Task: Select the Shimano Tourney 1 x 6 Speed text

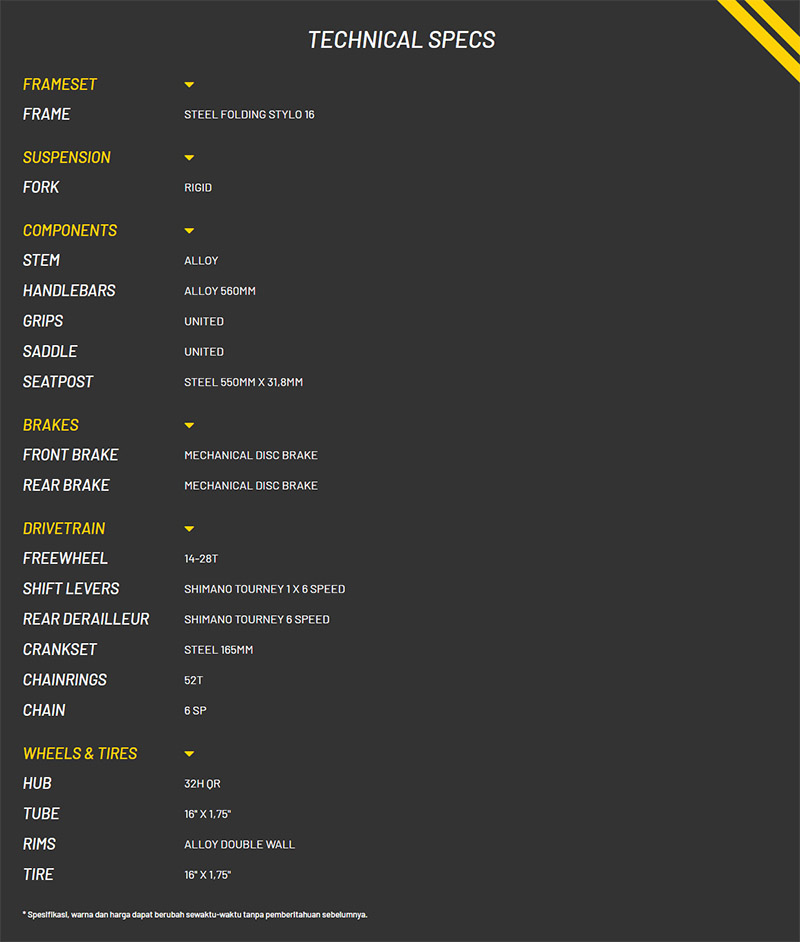Action: click(264, 589)
